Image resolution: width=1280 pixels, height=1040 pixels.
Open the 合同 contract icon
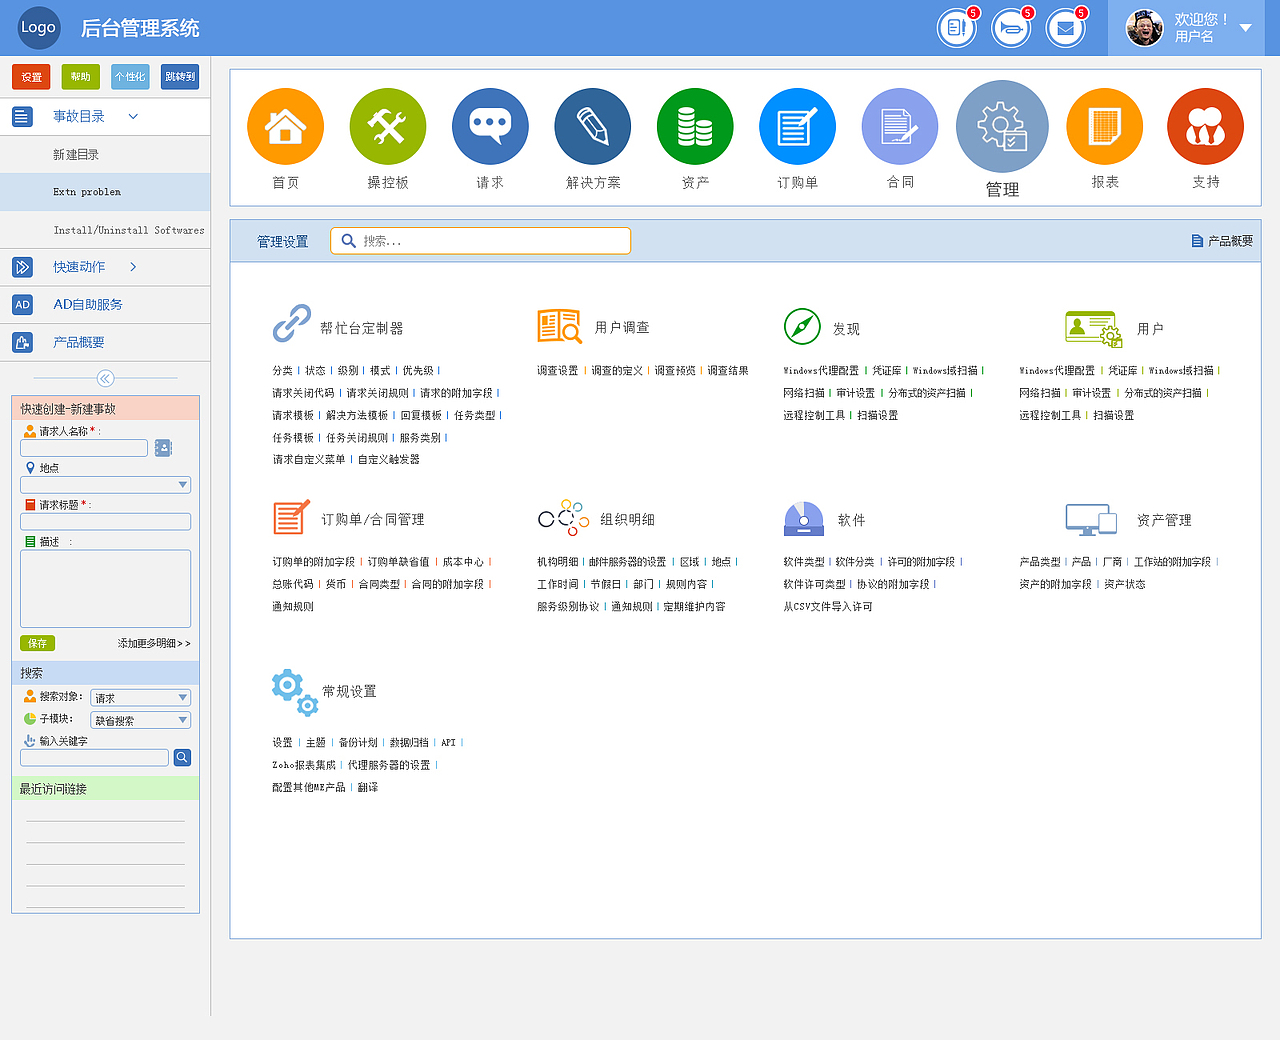point(900,126)
